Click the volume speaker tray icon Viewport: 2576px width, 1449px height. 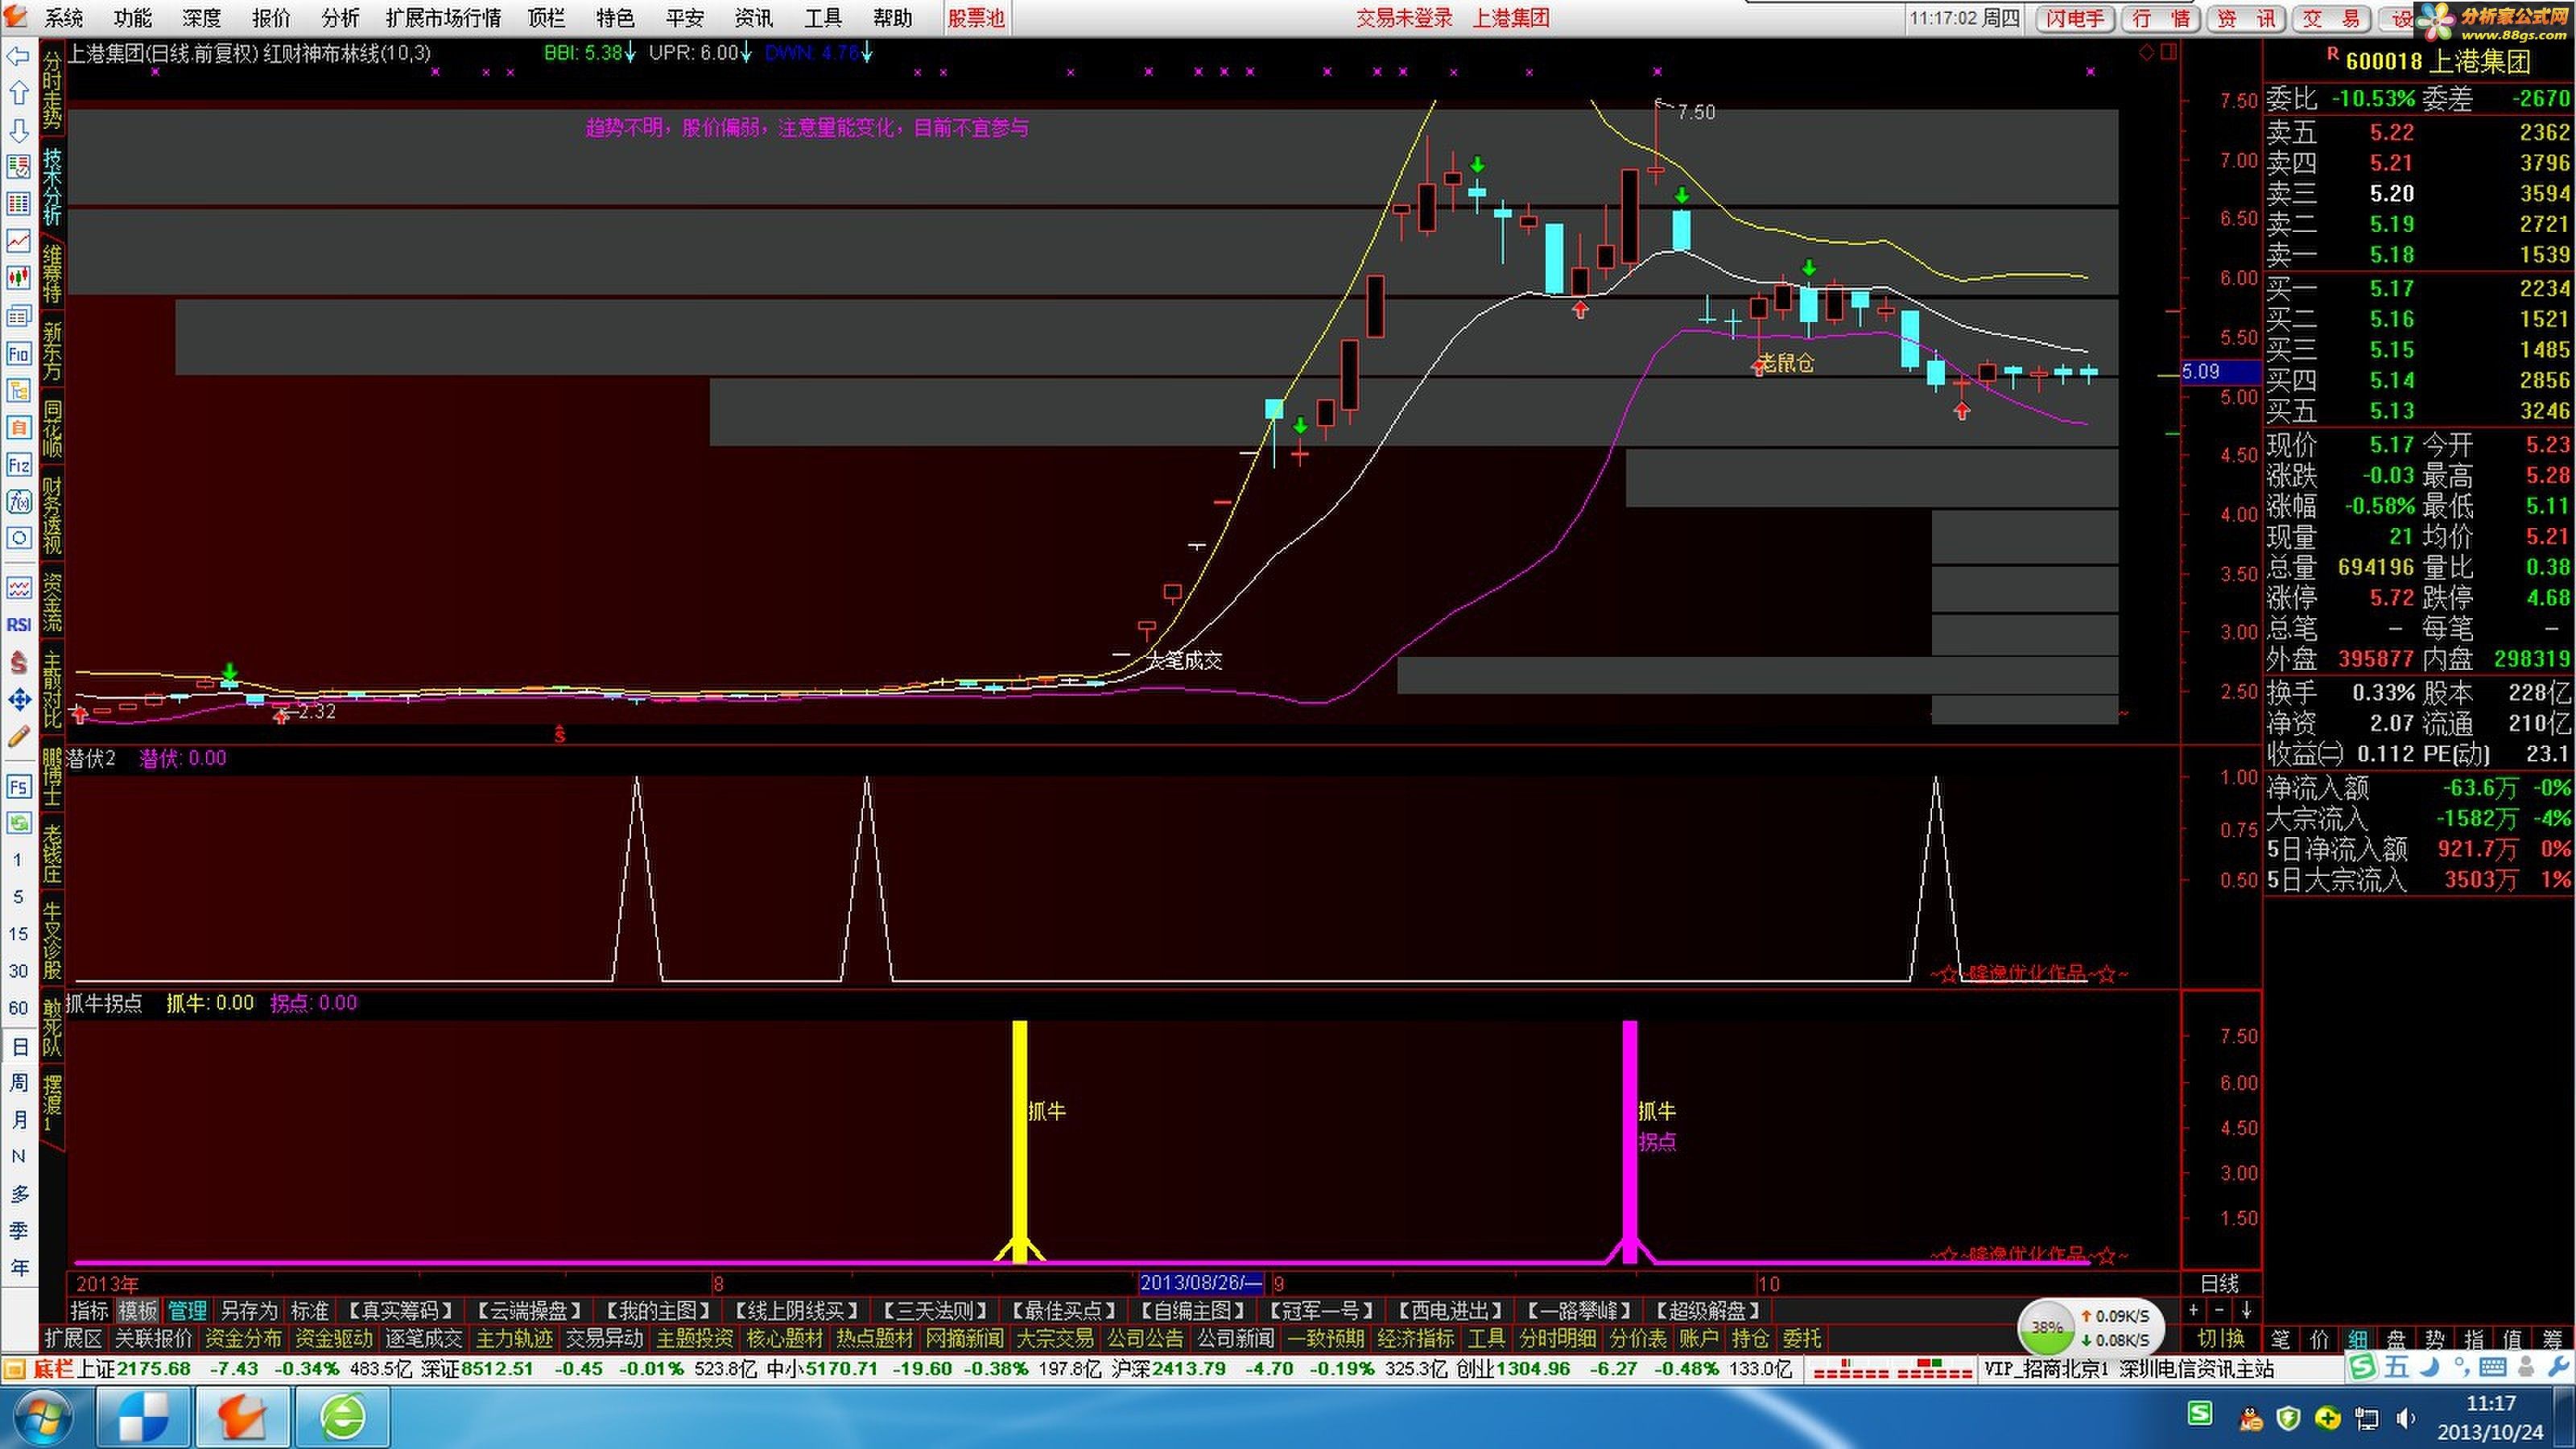coord(2405,1418)
